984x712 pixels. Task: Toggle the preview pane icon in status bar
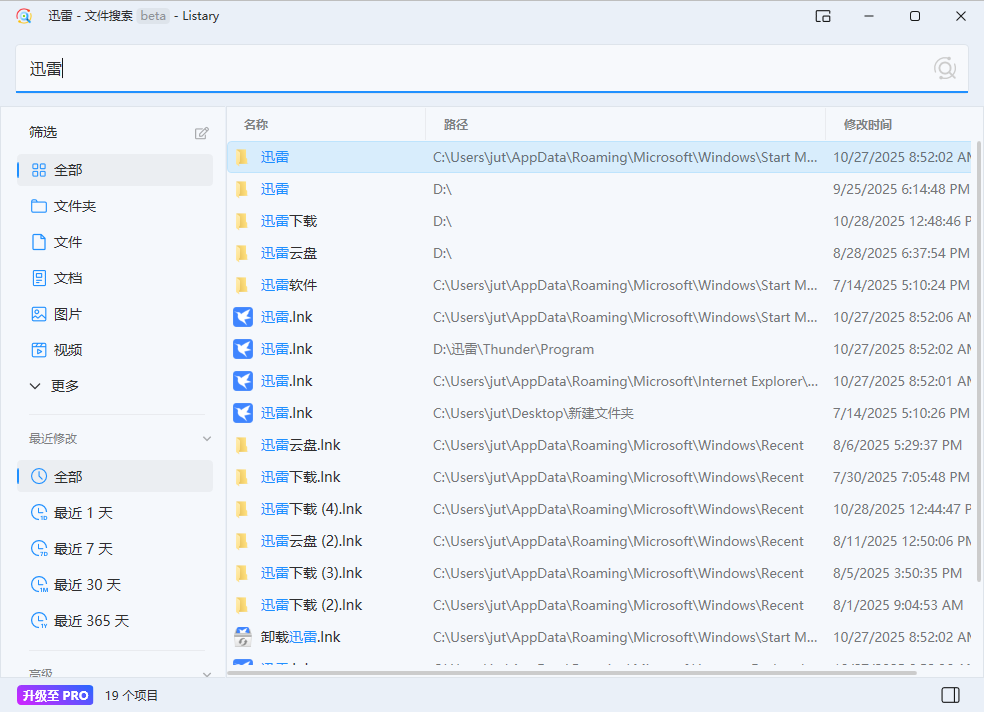click(x=950, y=695)
